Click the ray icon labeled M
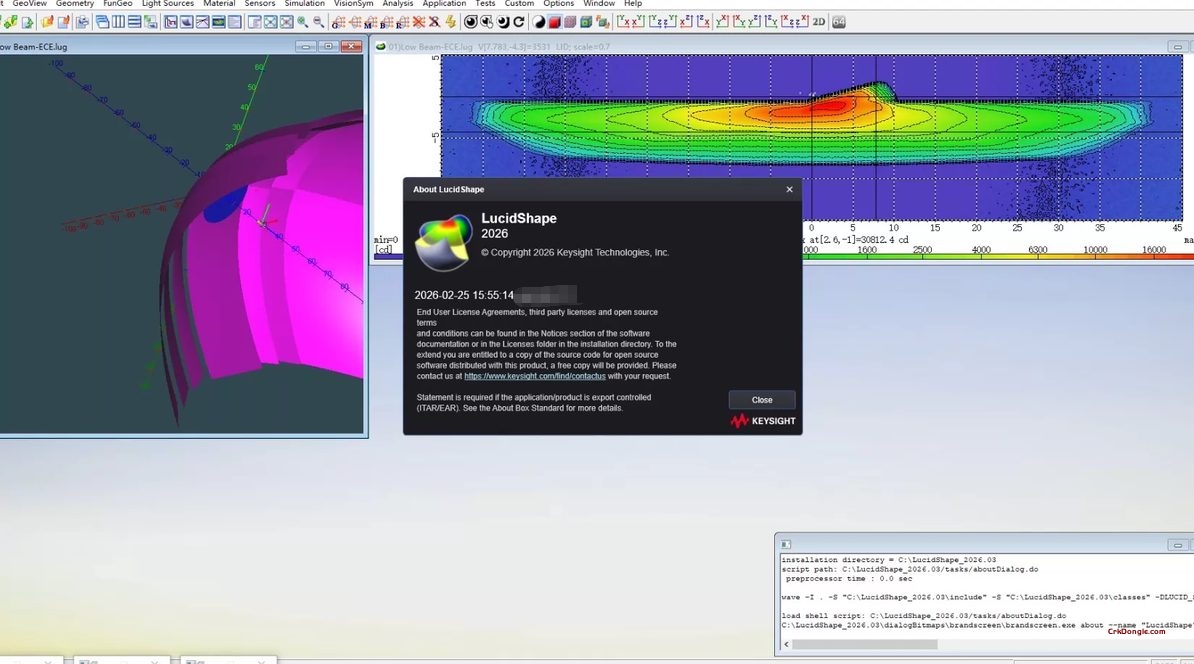Image resolution: width=1194 pixels, height=664 pixels. click(x=370, y=22)
